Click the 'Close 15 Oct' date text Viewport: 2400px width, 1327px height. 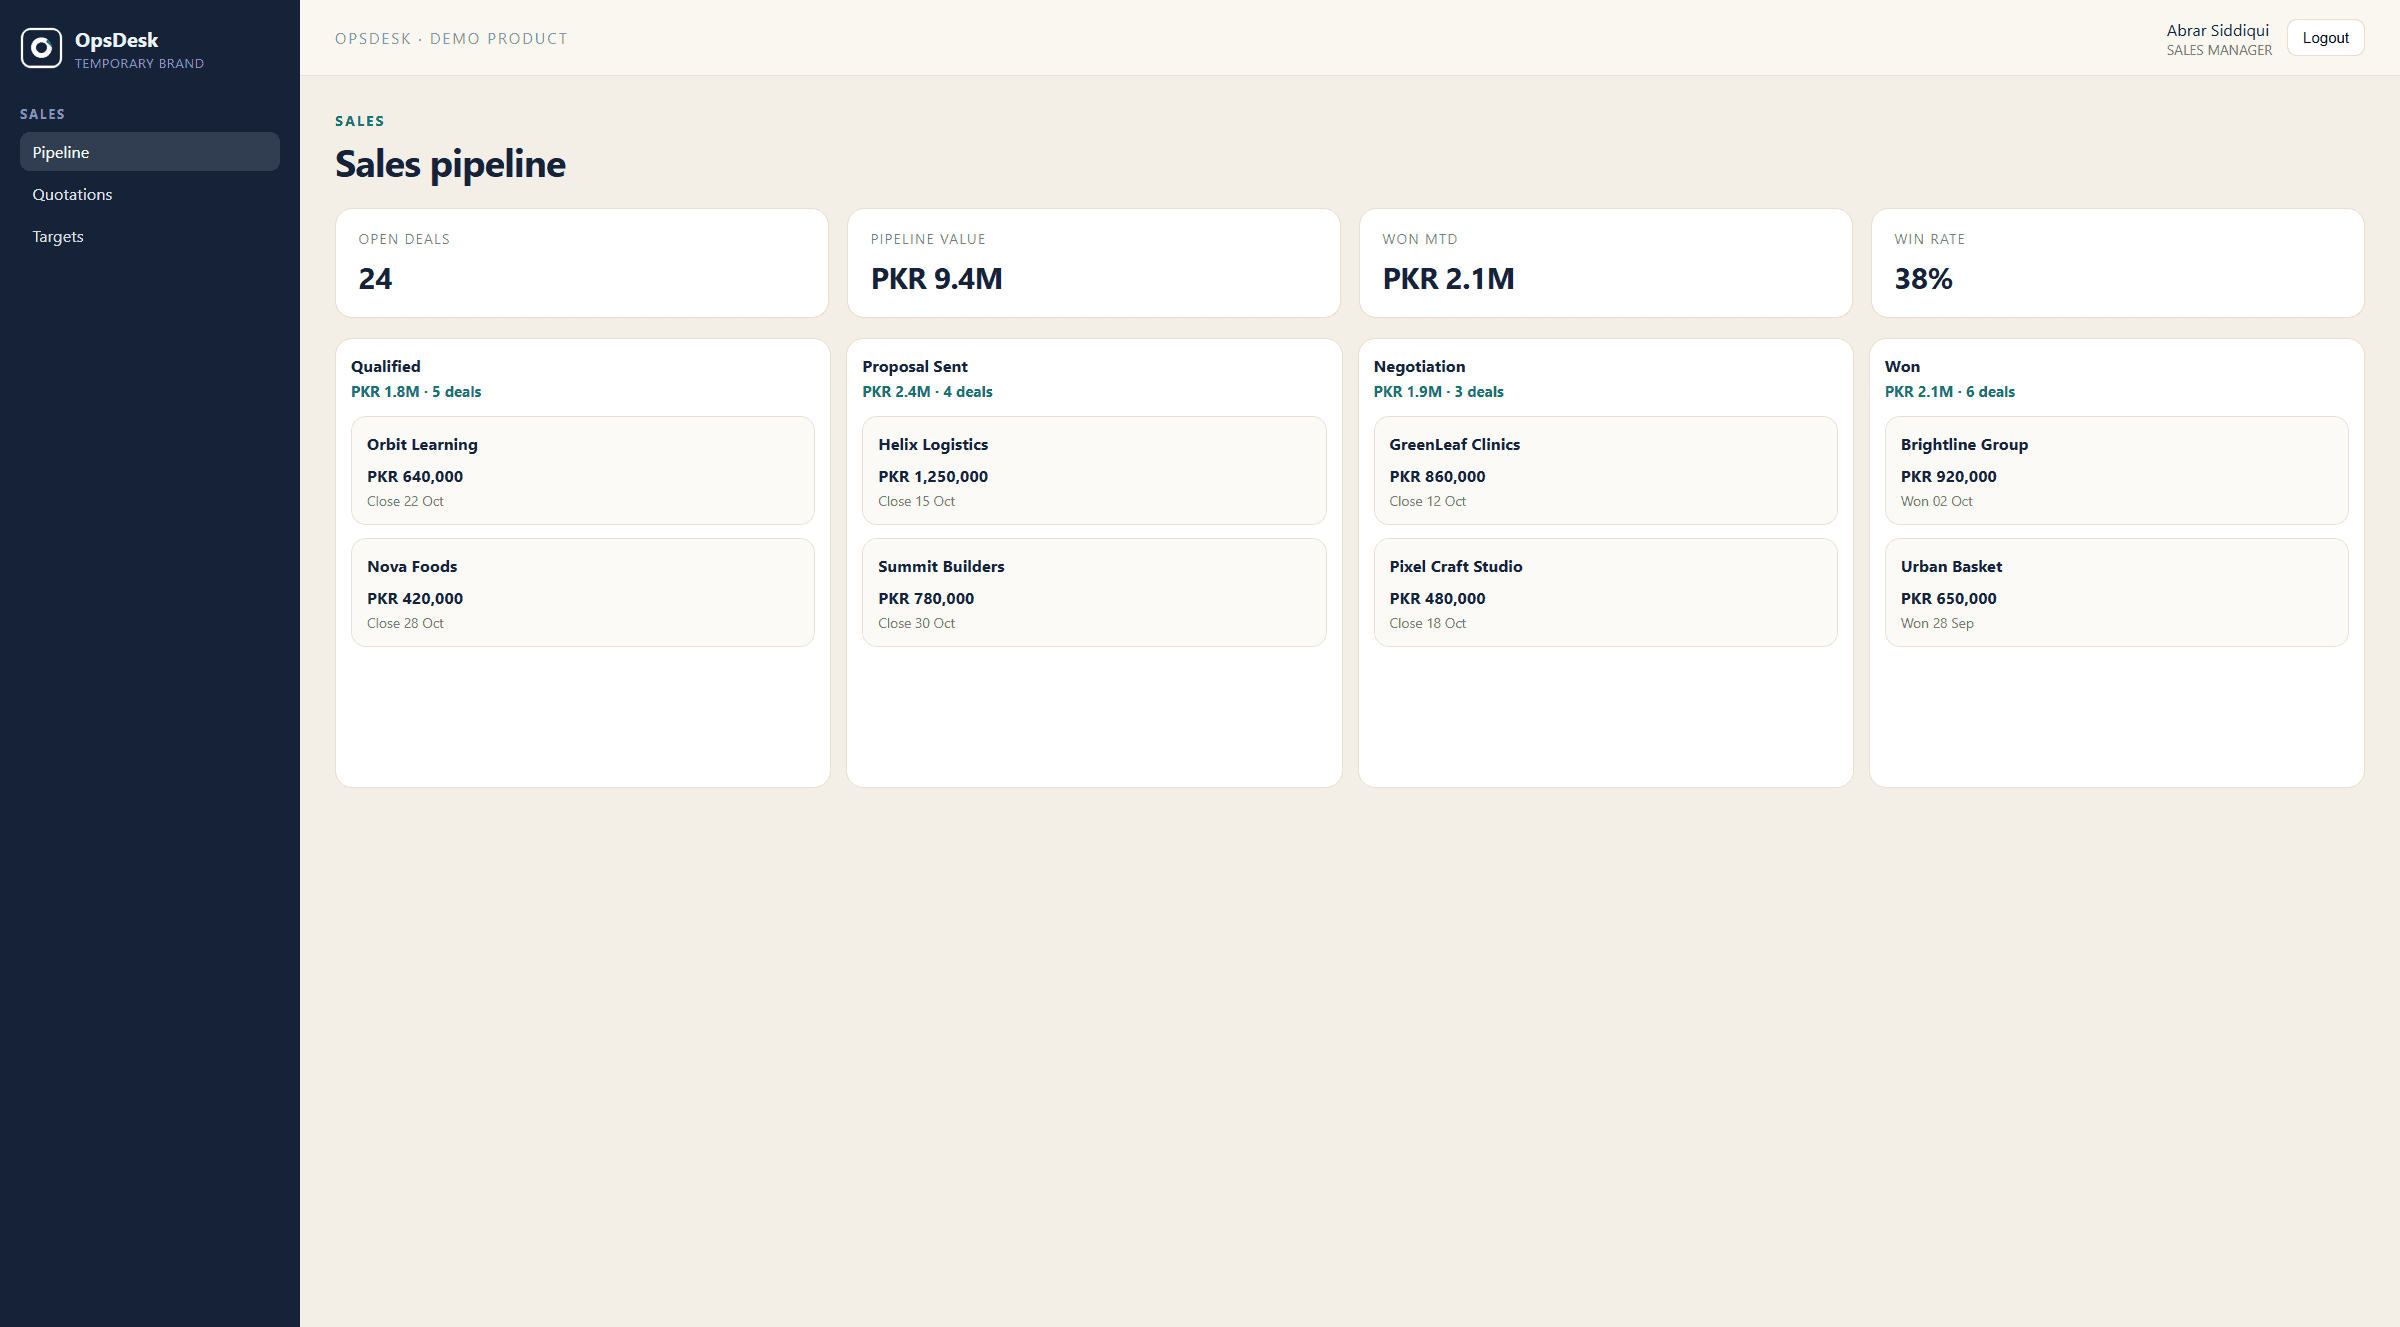tap(916, 502)
